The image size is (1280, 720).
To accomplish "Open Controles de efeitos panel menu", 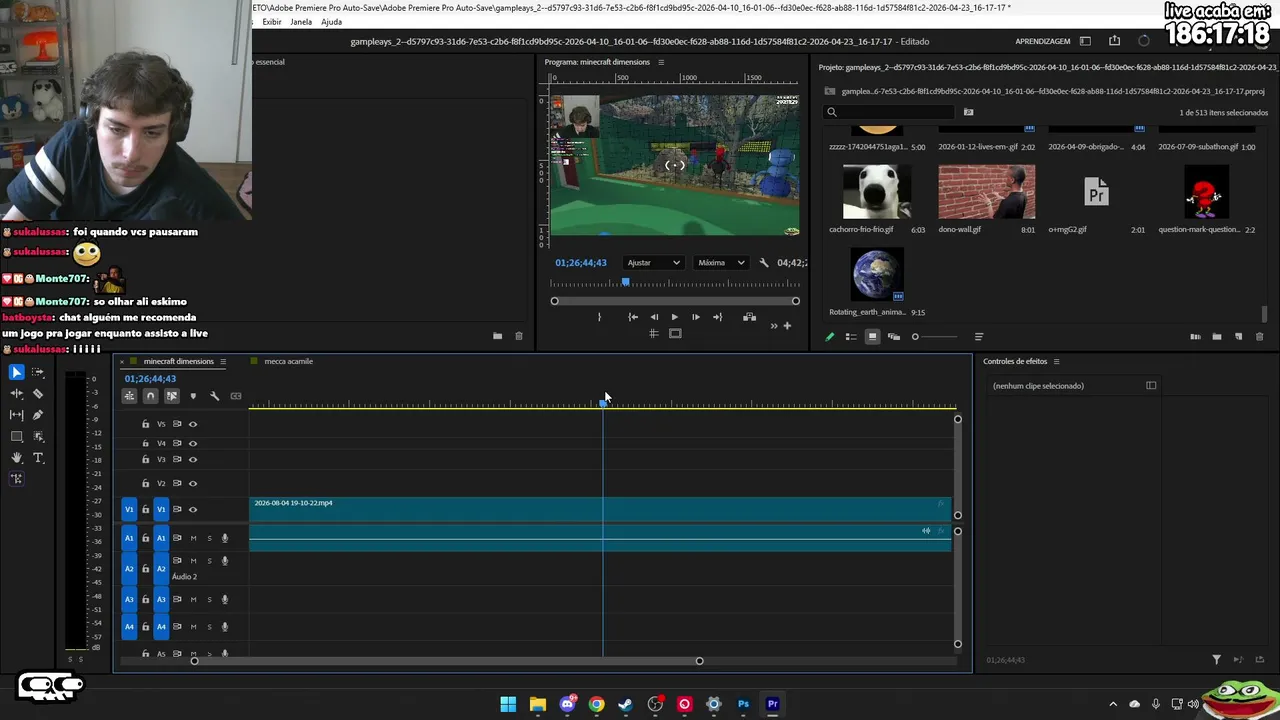I will click(1056, 362).
